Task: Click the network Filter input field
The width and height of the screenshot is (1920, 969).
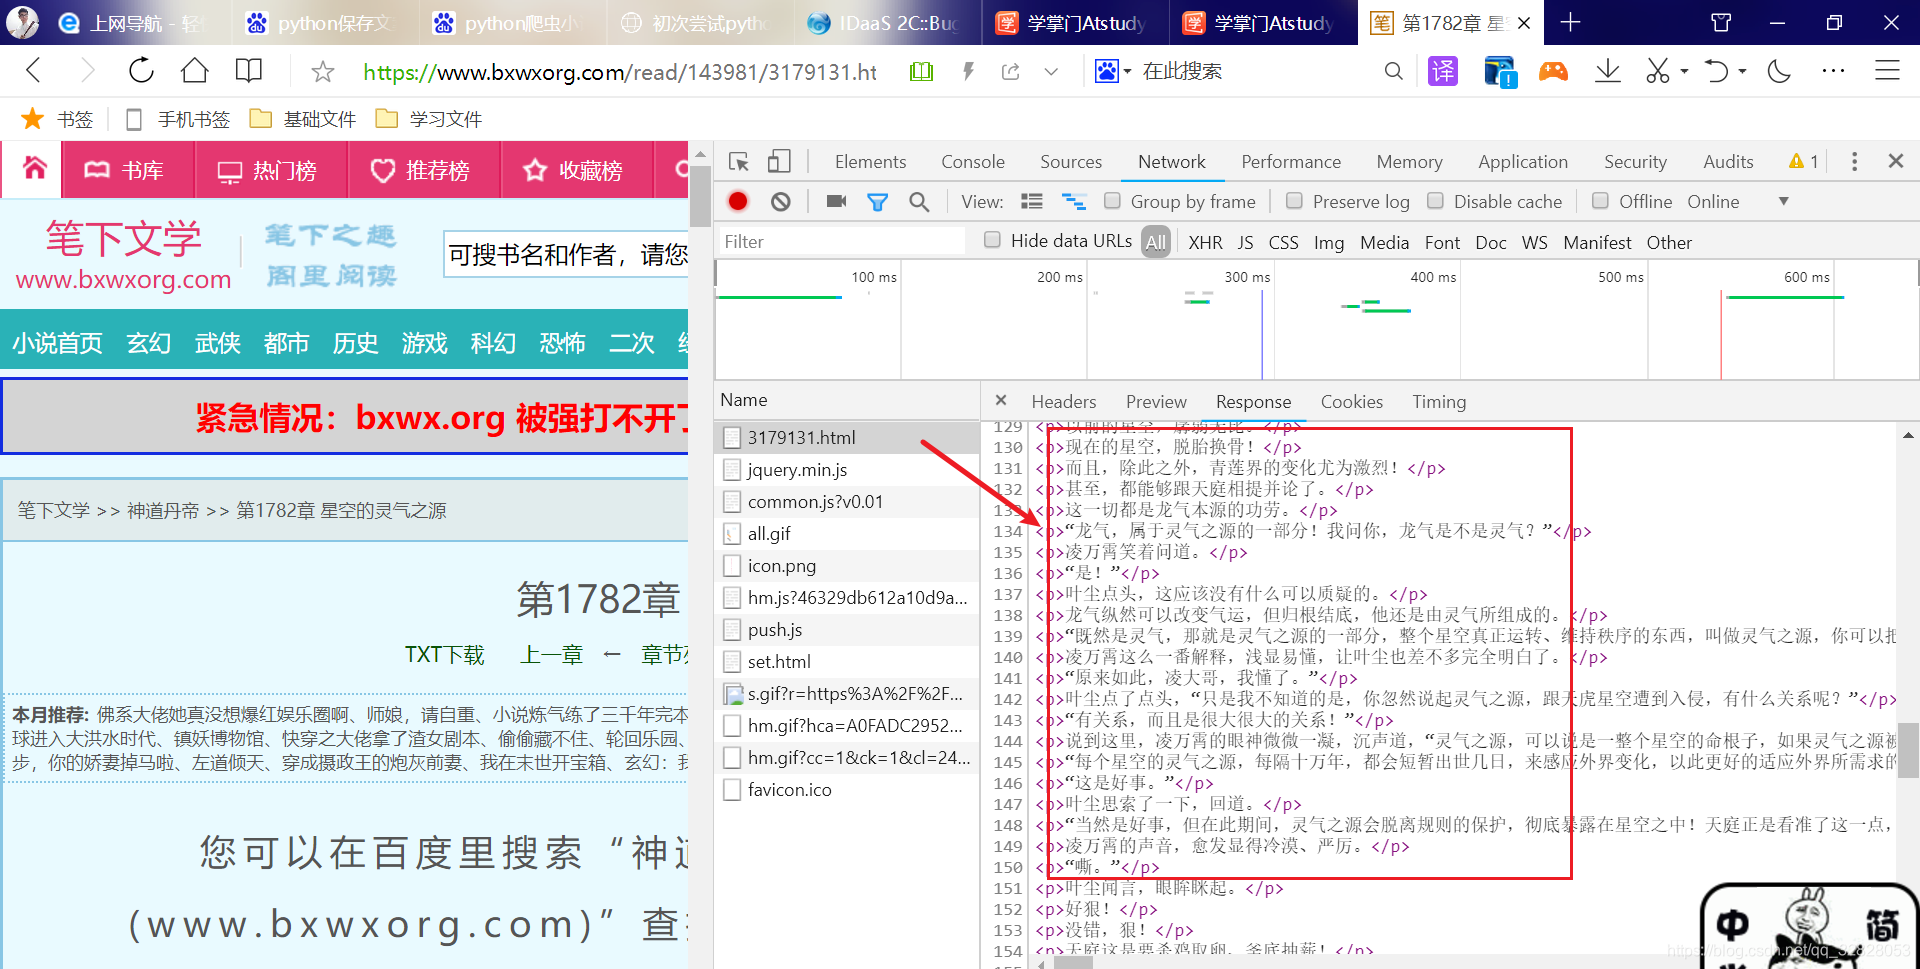Action: pyautogui.click(x=841, y=242)
